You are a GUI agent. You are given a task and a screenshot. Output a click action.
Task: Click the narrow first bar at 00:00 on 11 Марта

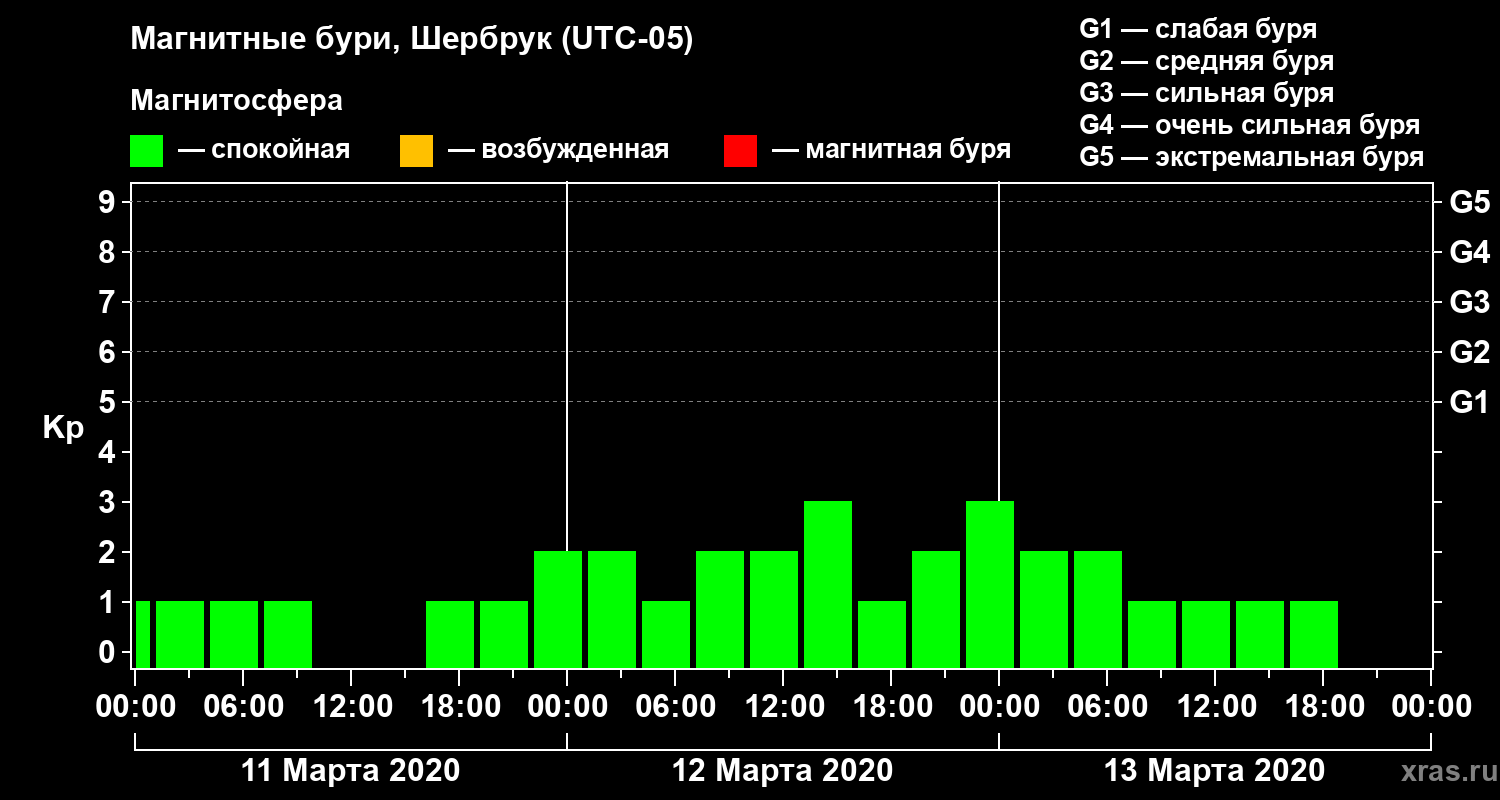(x=143, y=634)
